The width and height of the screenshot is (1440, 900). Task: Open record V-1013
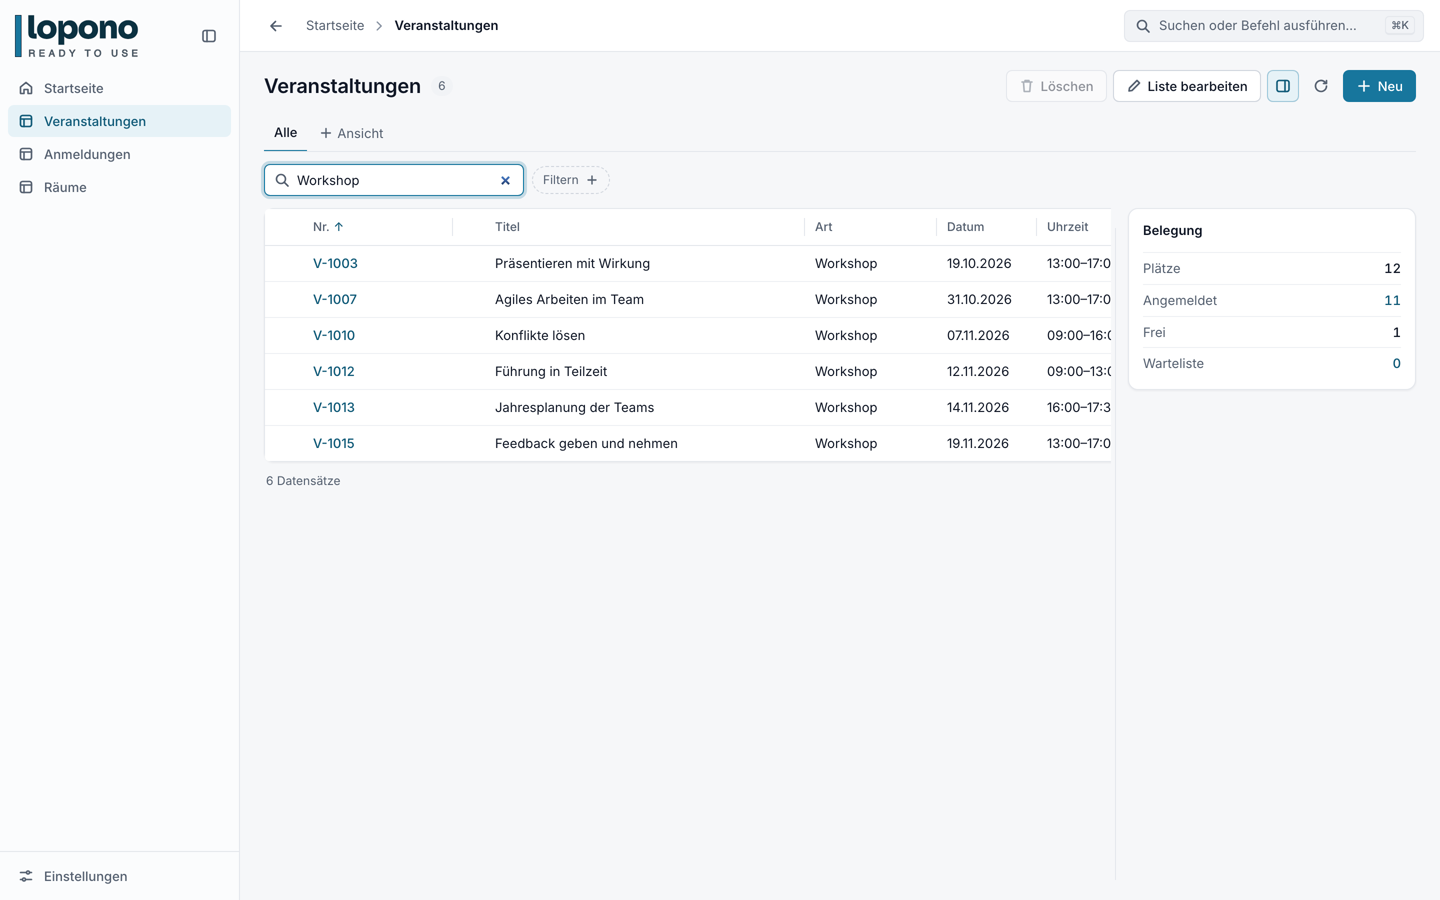point(334,408)
